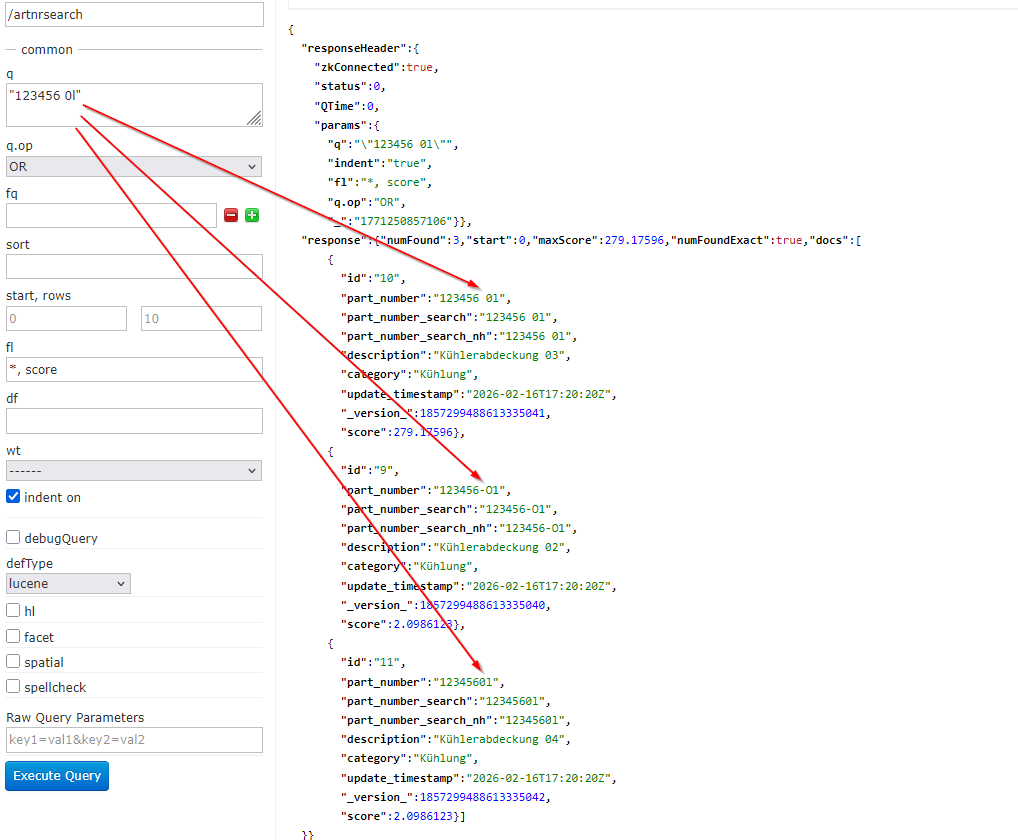The width and height of the screenshot is (1018, 840).
Task: Click the rows field containing 10
Action: pyautogui.click(x=201, y=317)
